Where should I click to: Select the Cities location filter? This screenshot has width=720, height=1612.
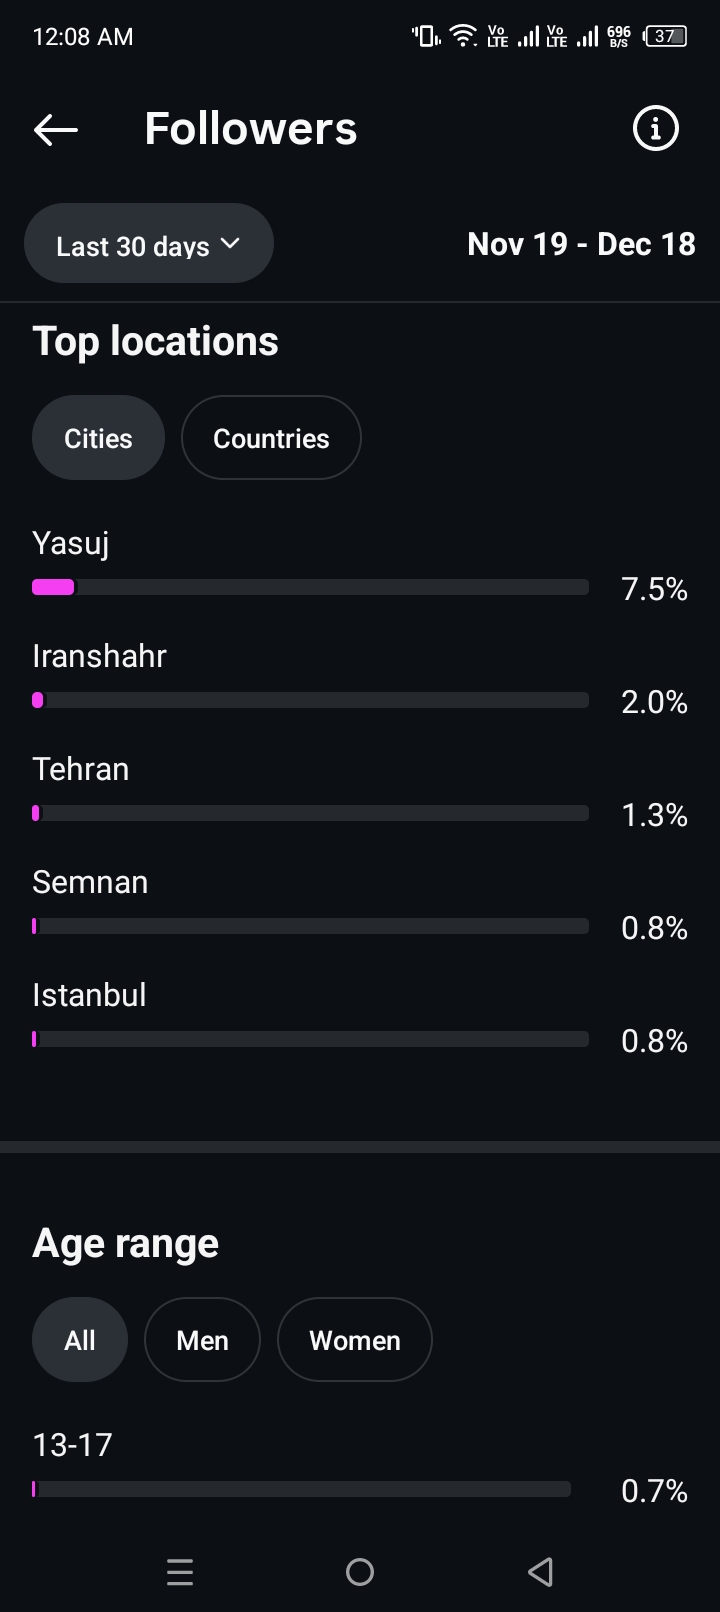98,438
